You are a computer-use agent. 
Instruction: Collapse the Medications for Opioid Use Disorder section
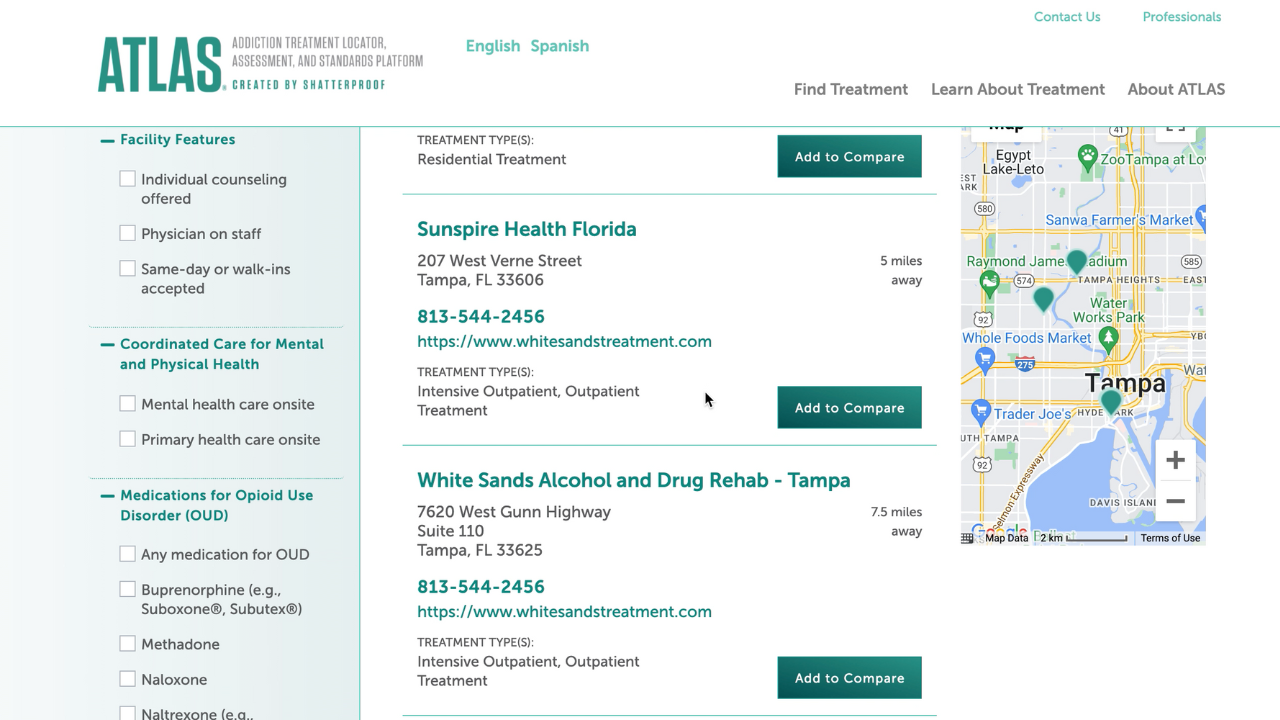(107, 495)
